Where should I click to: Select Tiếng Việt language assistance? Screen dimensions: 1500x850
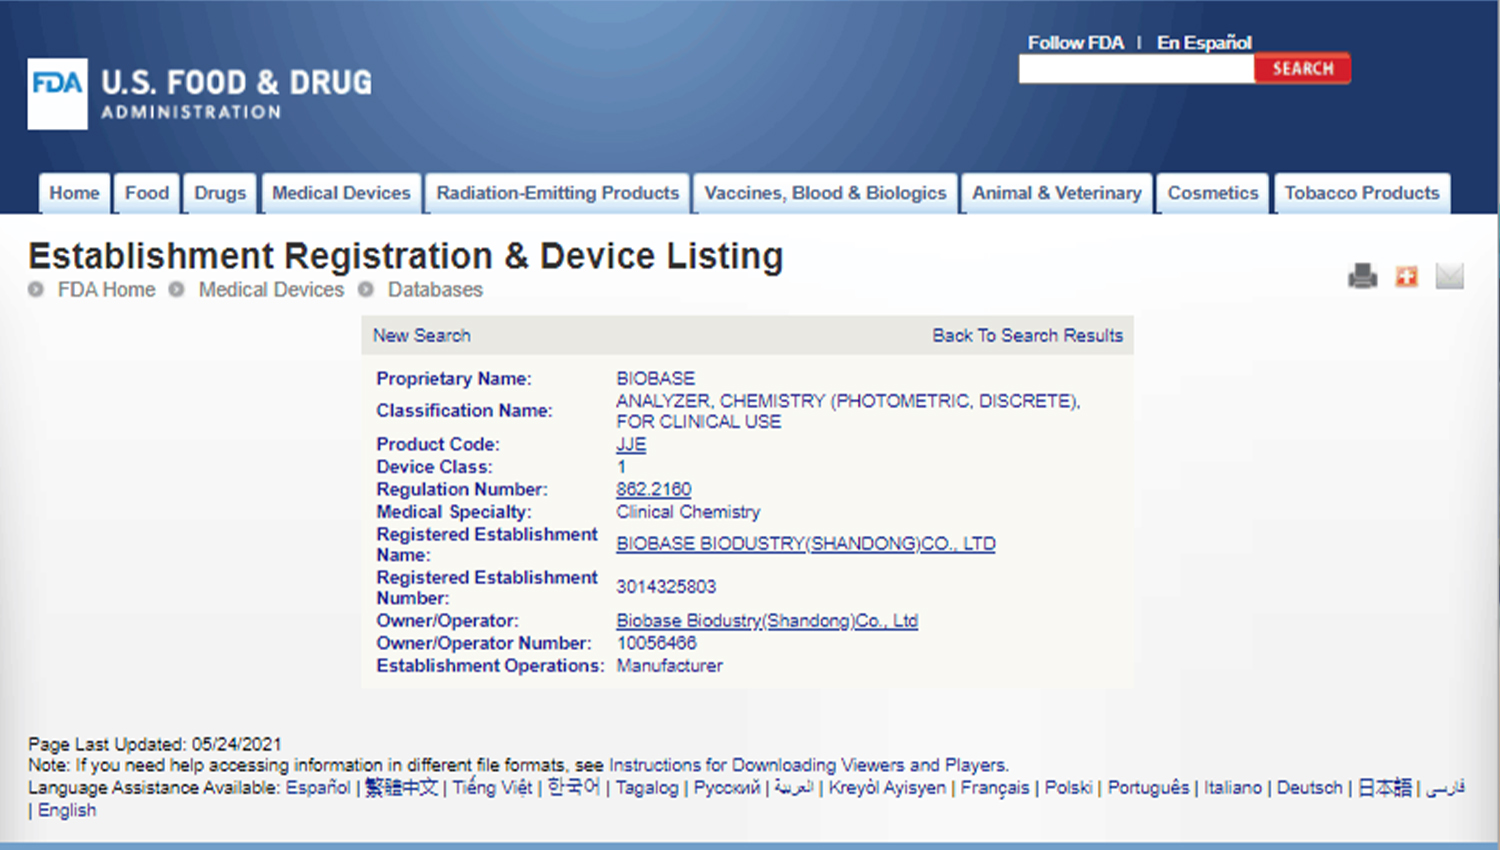pos(492,788)
